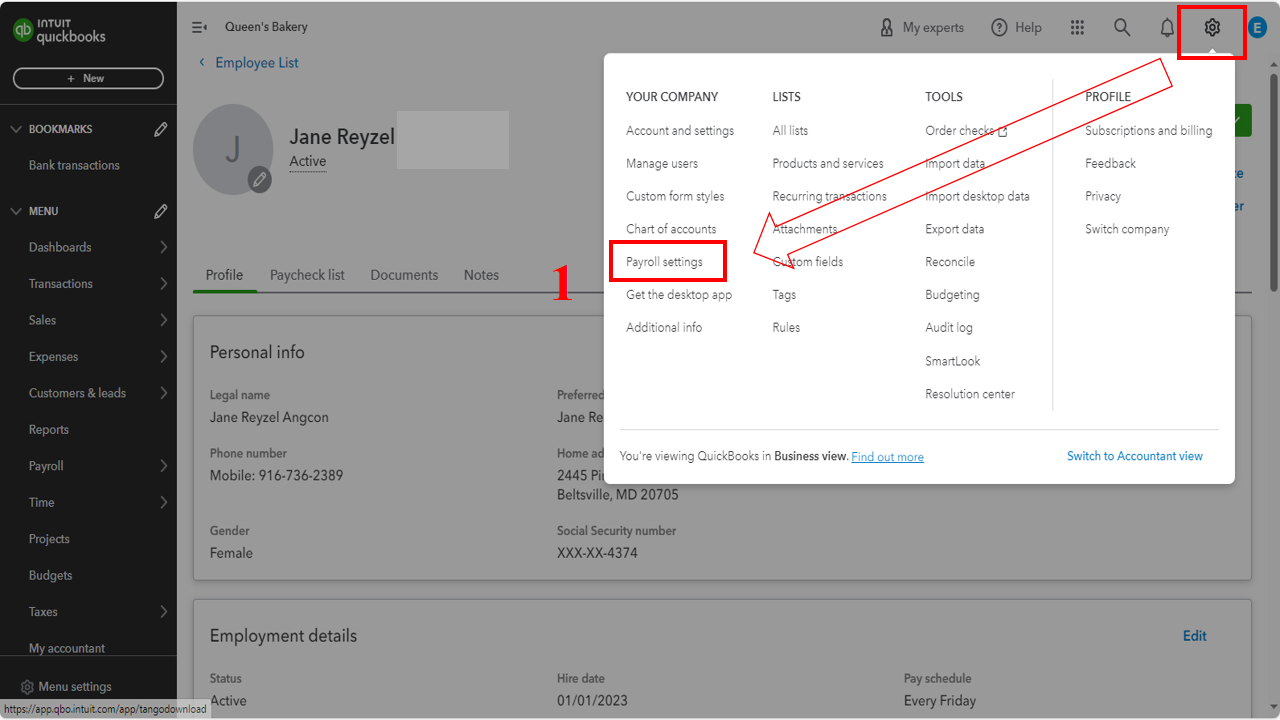Open the Settings gear icon
This screenshot has height=720, width=1280.
pyautogui.click(x=1212, y=28)
